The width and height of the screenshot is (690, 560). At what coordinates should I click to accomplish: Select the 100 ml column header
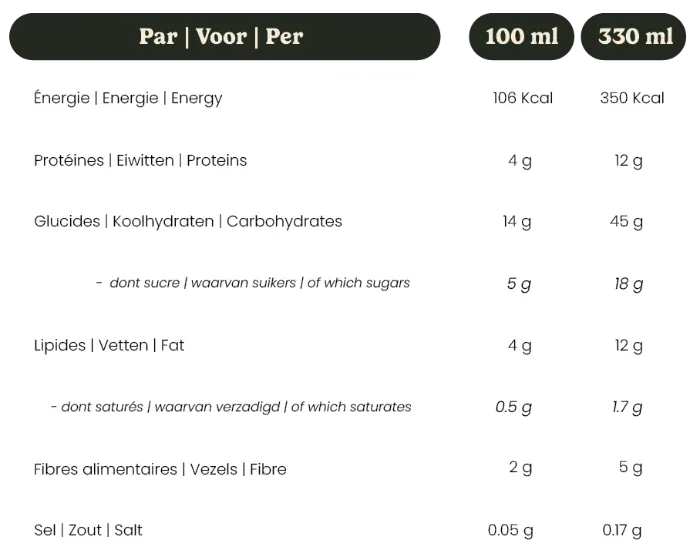(522, 37)
